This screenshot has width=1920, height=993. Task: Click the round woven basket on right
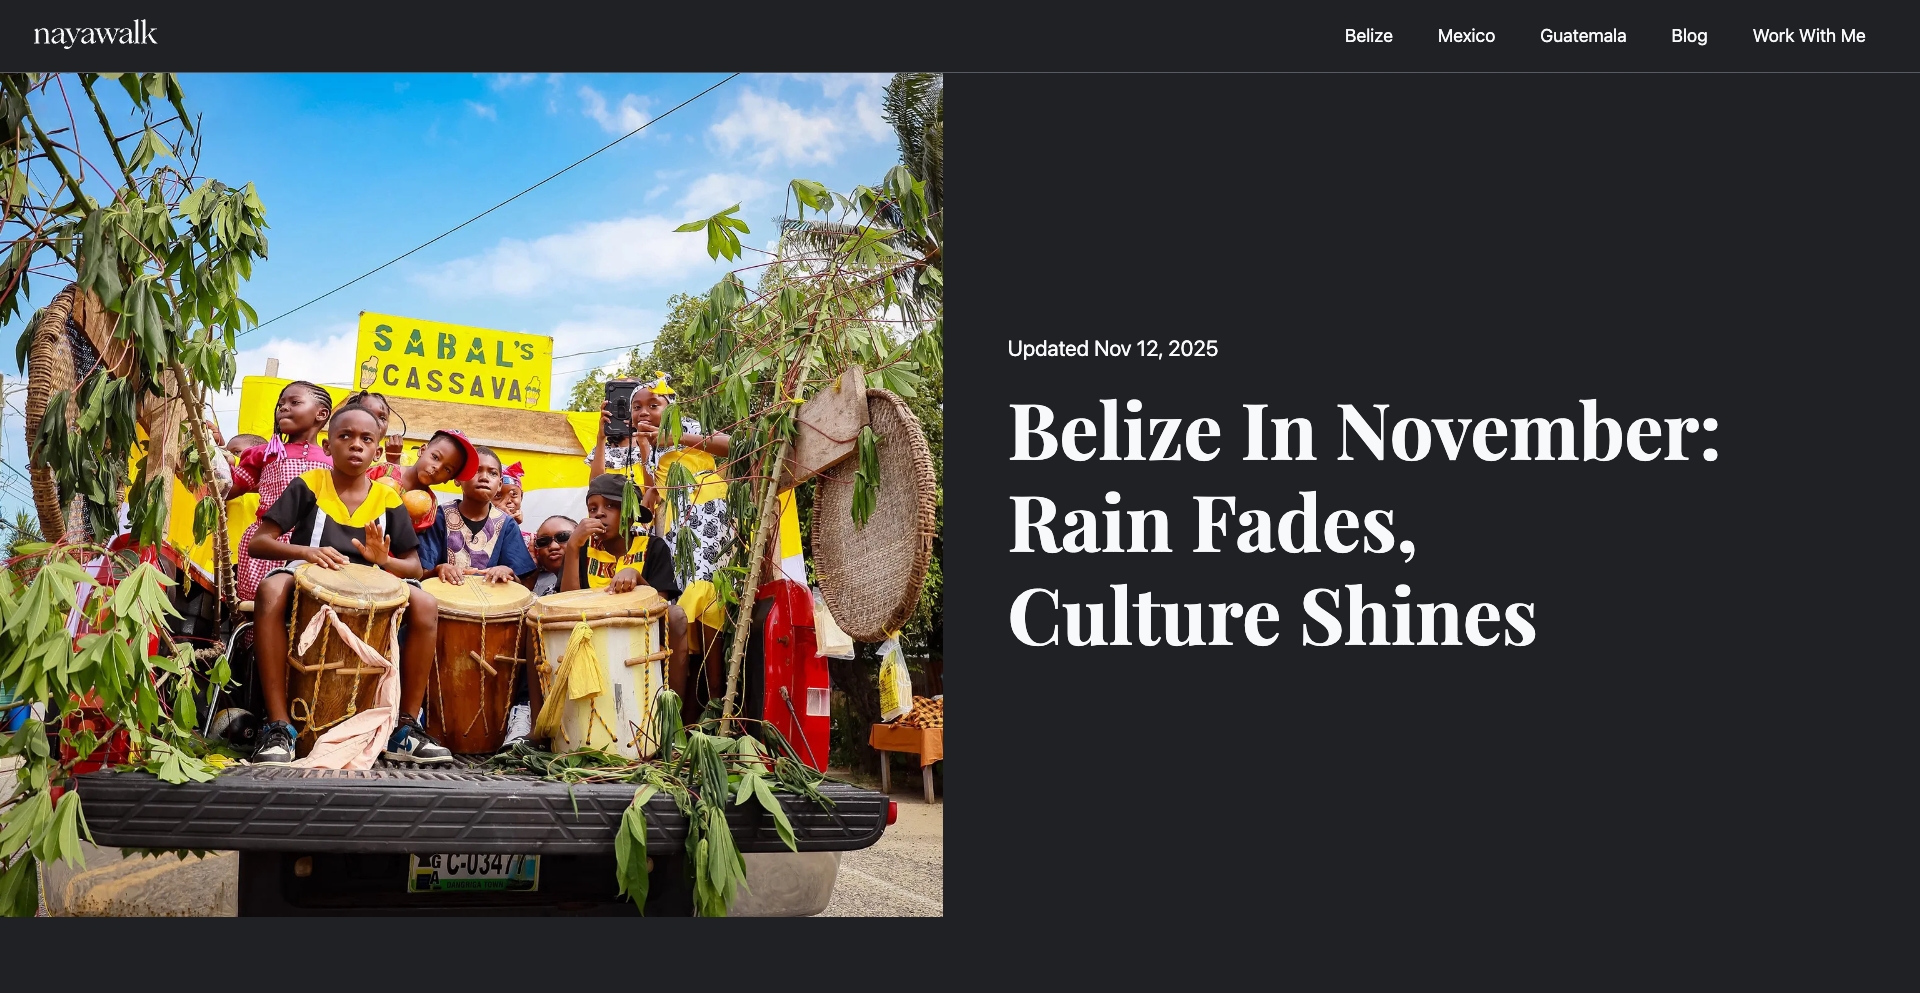point(874,515)
